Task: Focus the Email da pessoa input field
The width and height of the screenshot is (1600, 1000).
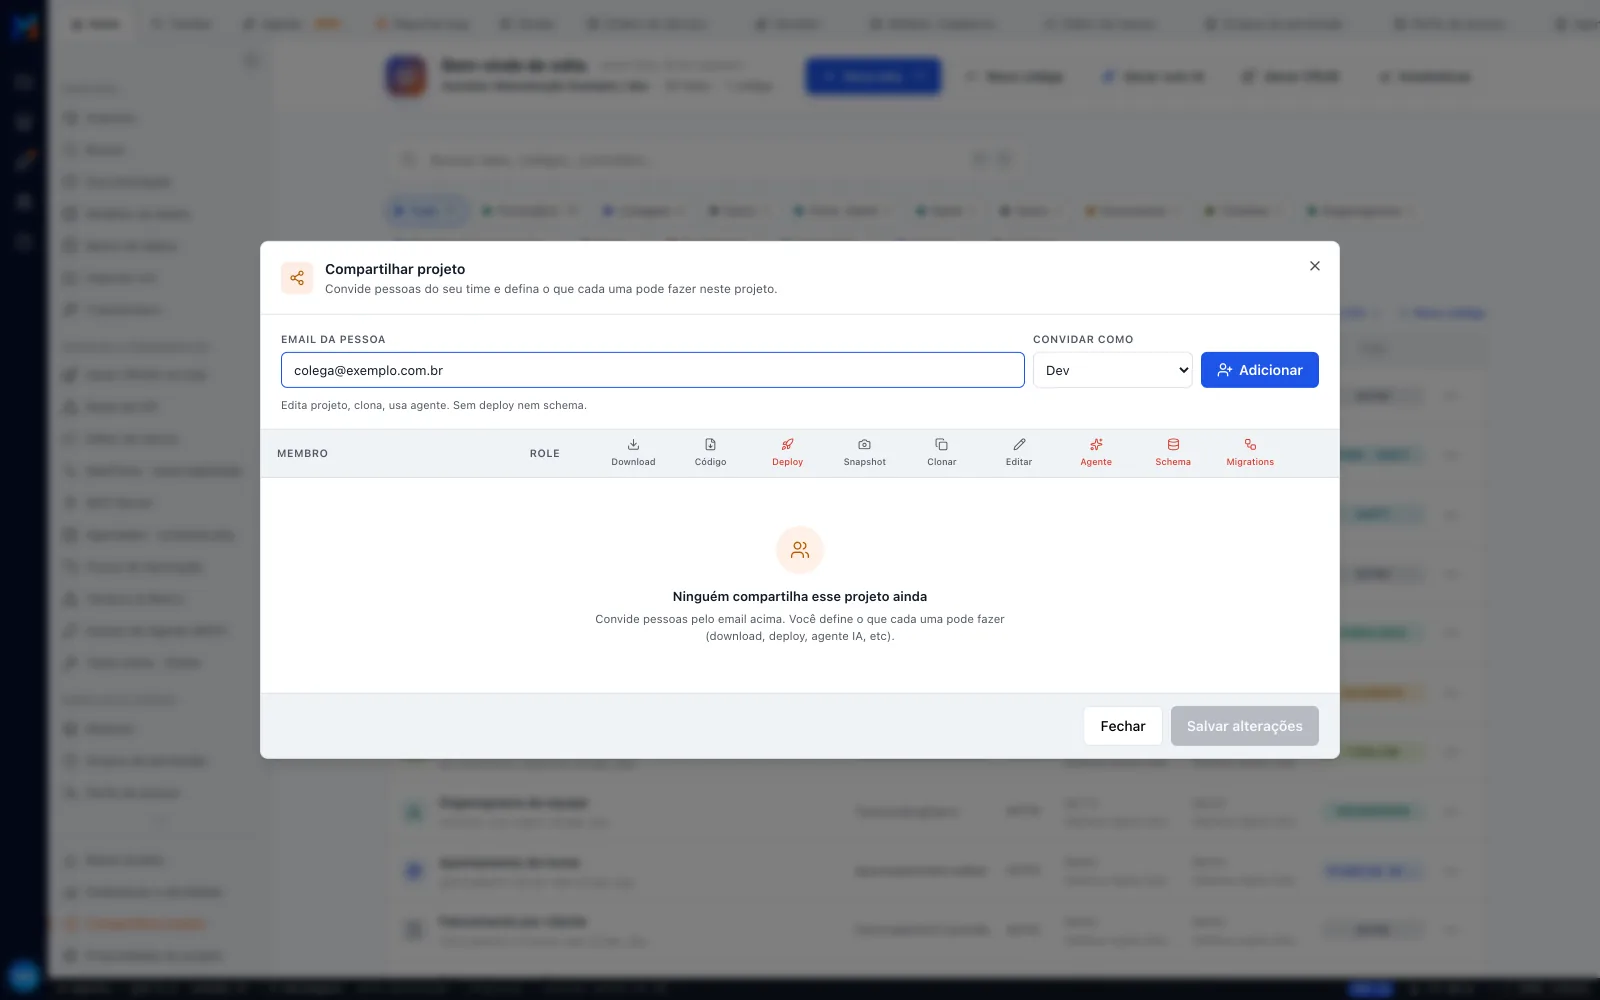Action: point(653,370)
